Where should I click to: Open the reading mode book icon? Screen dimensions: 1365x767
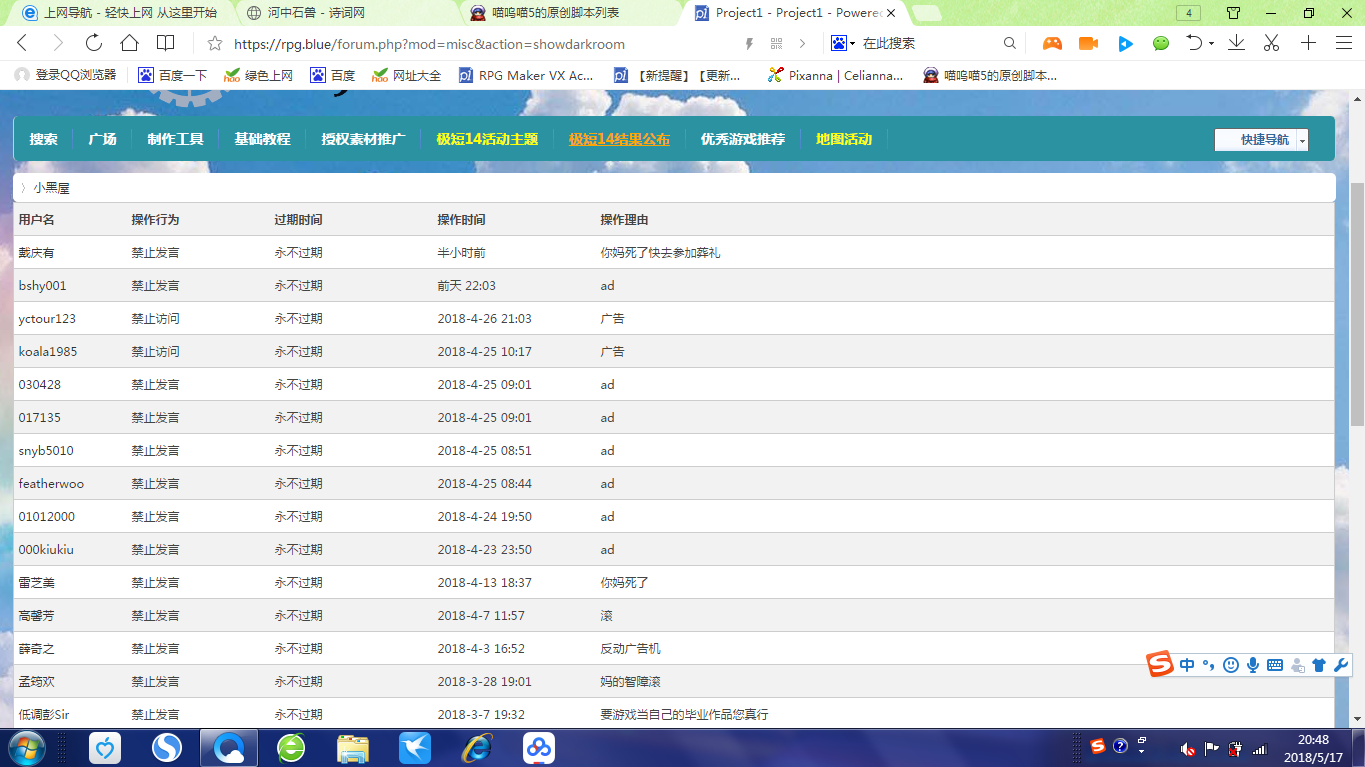pos(165,43)
